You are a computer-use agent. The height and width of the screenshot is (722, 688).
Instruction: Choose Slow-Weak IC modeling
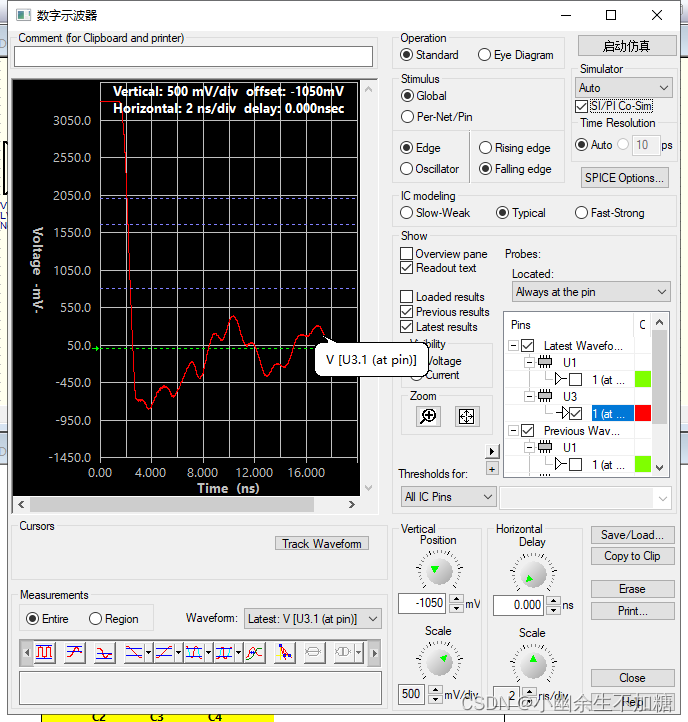[435, 213]
